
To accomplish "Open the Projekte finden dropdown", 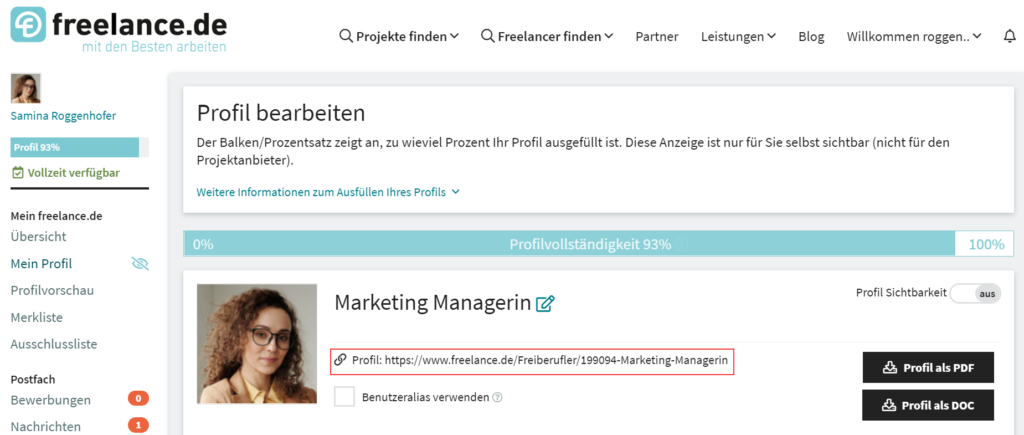I will point(399,36).
